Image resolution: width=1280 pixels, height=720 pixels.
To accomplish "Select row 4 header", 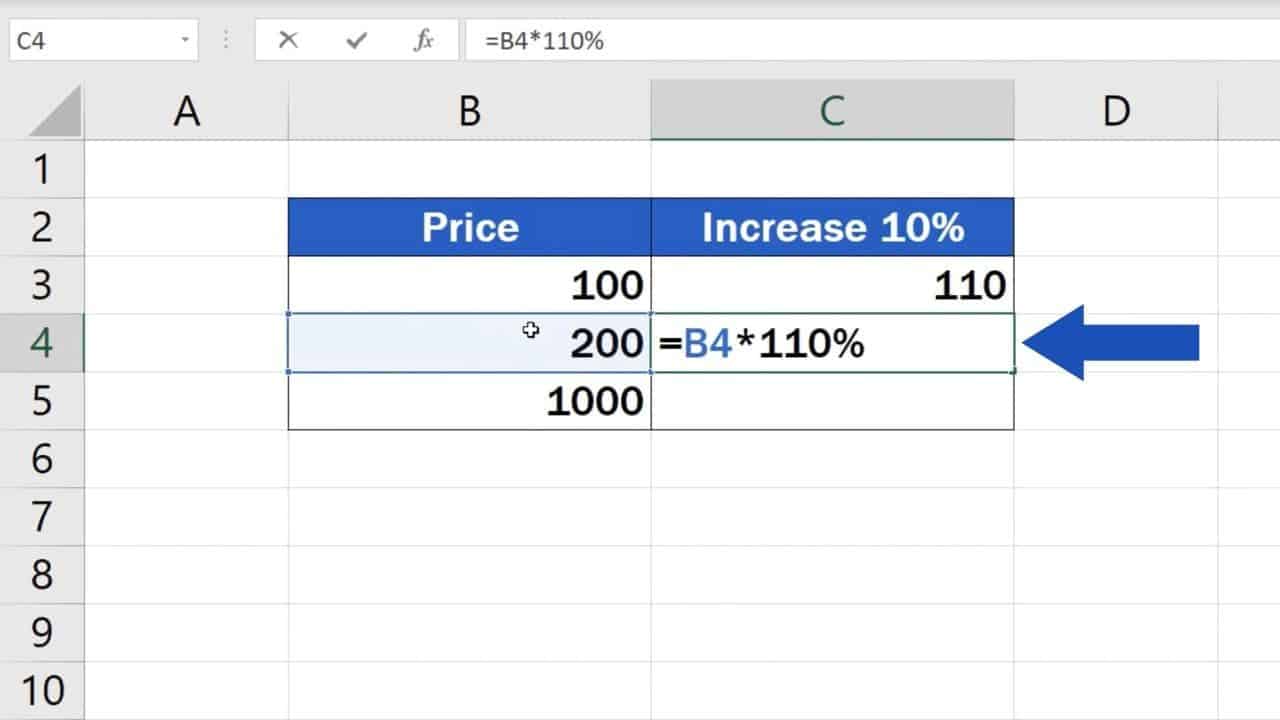I will tap(42, 343).
